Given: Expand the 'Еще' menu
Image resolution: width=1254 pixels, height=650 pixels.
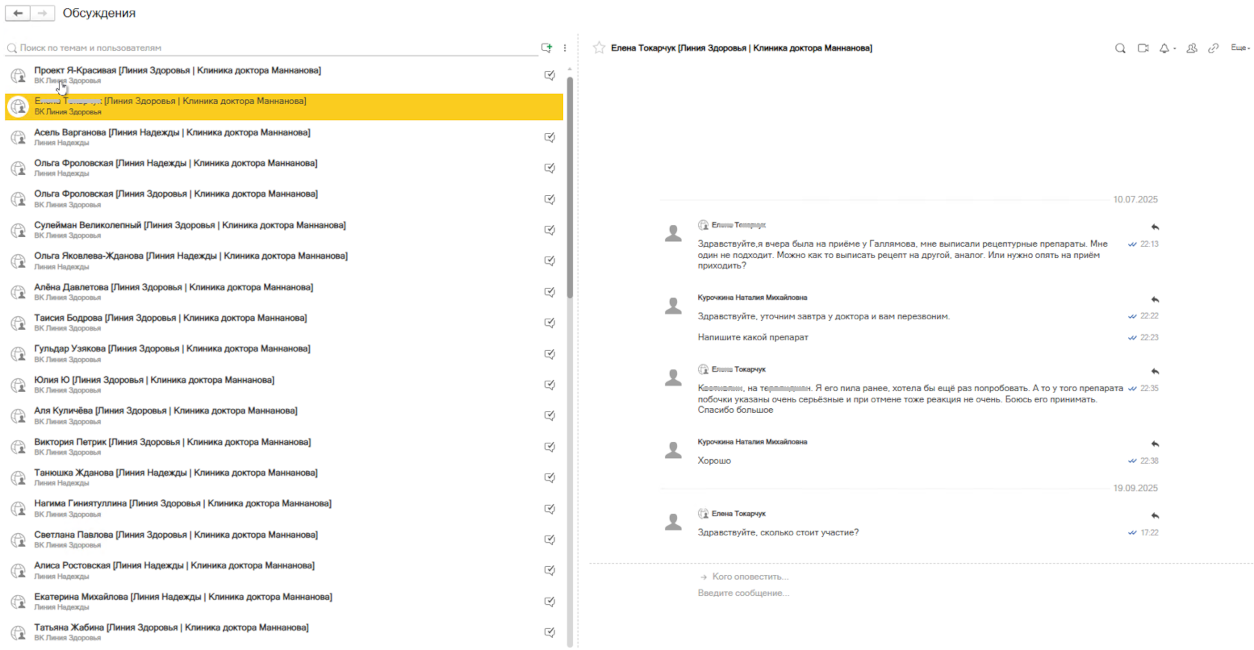Looking at the screenshot, I should pos(1240,48).
